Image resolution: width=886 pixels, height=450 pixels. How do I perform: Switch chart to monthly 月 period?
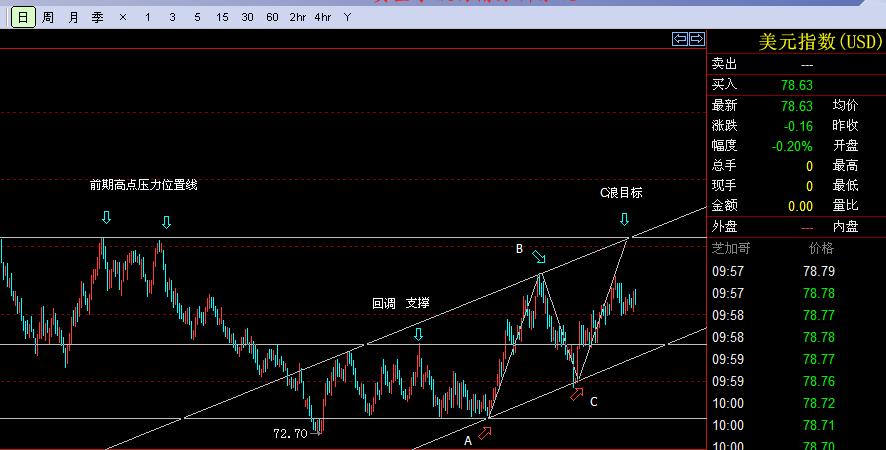pyautogui.click(x=73, y=18)
